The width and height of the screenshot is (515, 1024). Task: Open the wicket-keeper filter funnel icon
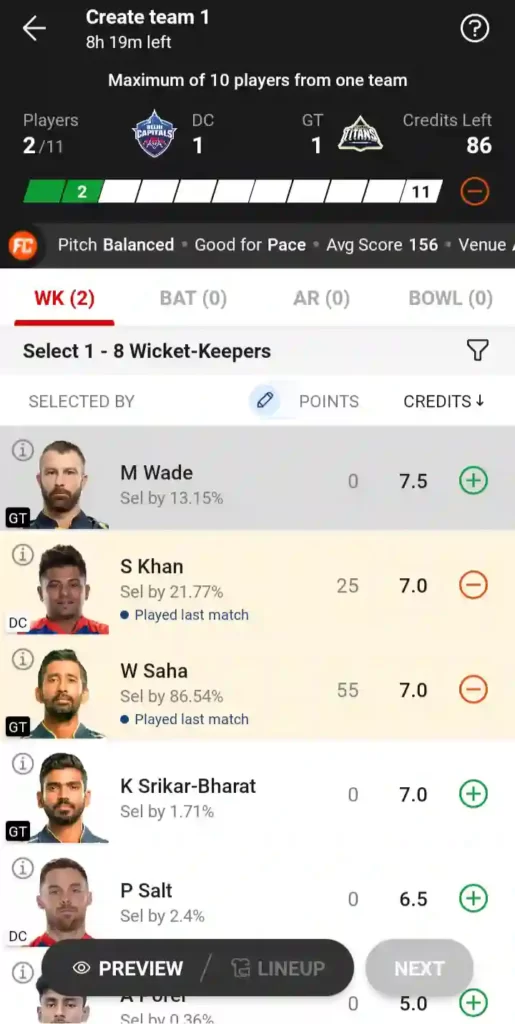point(478,351)
